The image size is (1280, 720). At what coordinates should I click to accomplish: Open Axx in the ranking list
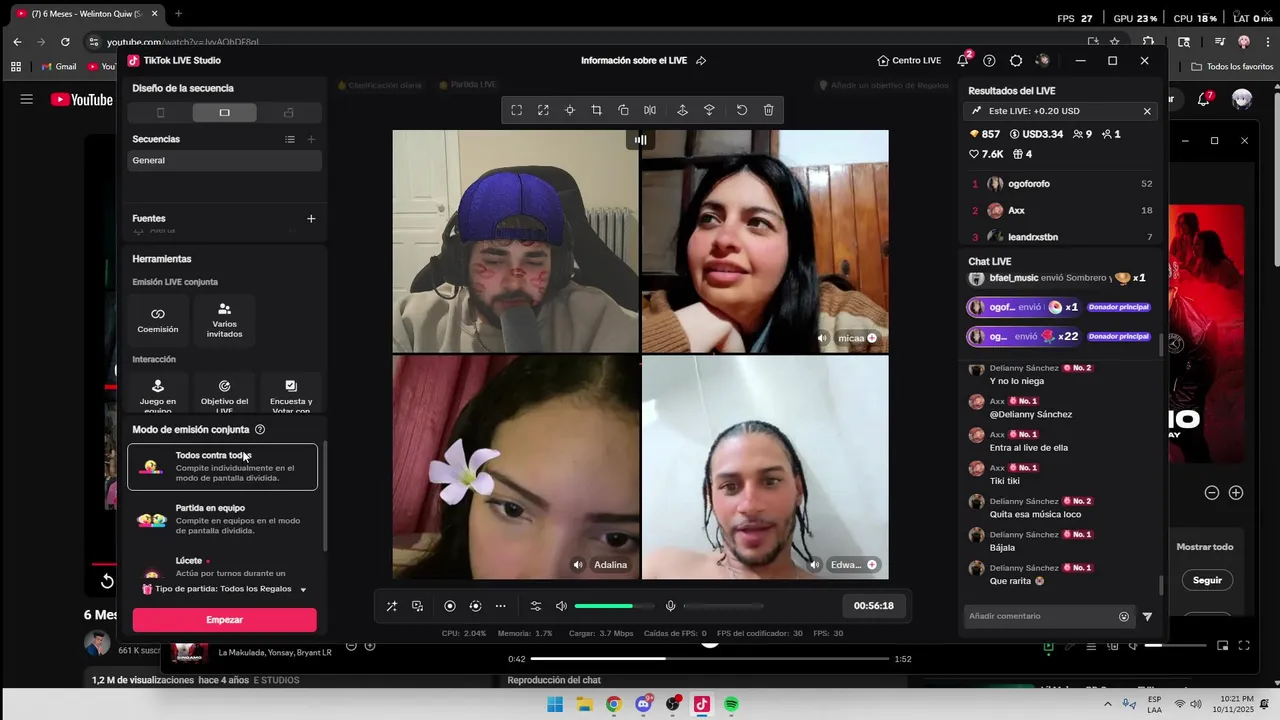[x=1062, y=211]
